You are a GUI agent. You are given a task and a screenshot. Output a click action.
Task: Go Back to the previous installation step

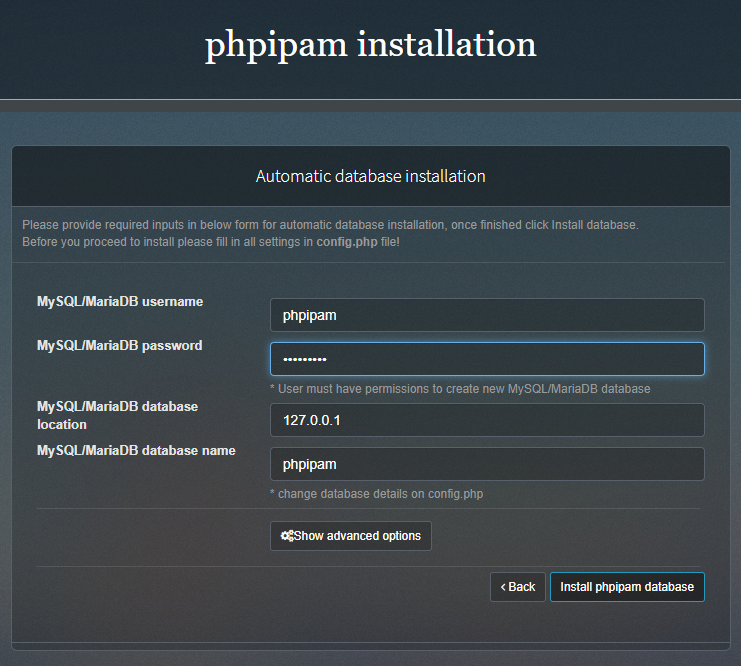517,587
